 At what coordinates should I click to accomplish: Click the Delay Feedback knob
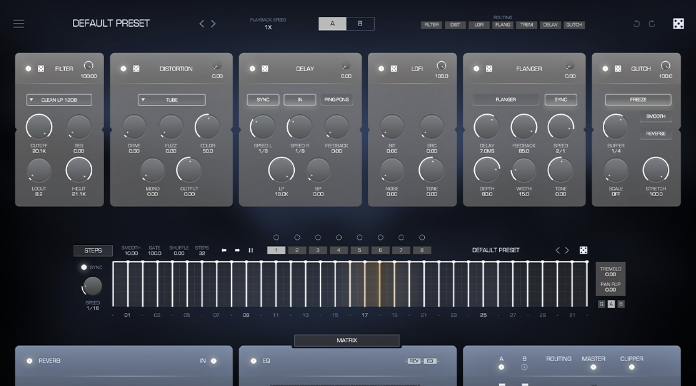(336, 127)
